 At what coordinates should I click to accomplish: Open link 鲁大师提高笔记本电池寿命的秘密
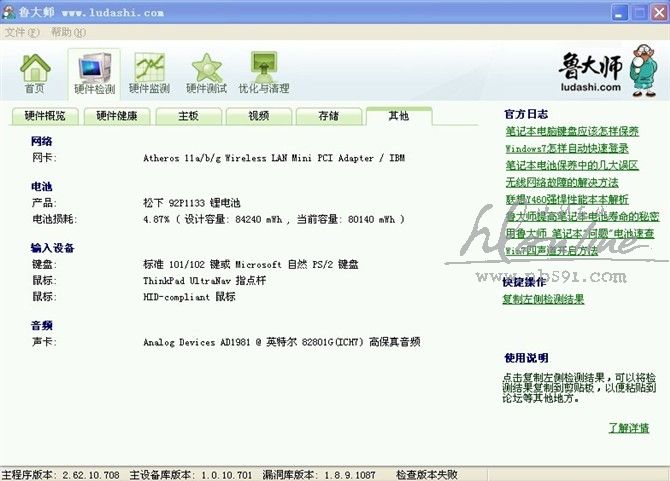tap(582, 217)
